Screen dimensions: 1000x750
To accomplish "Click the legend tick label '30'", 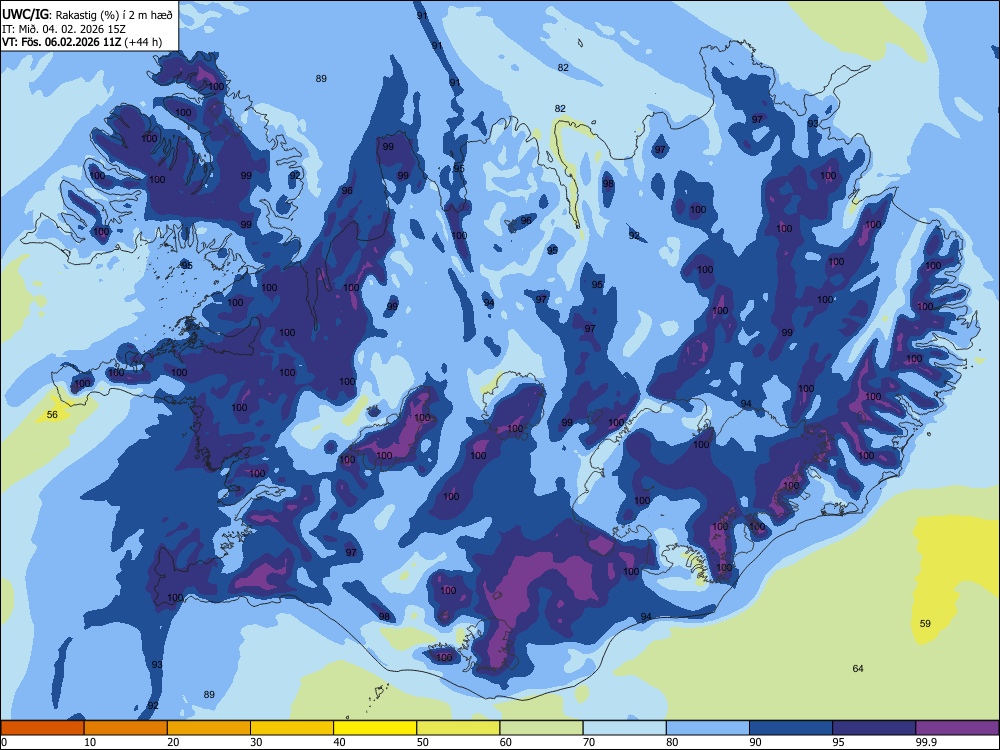I will click(256, 742).
